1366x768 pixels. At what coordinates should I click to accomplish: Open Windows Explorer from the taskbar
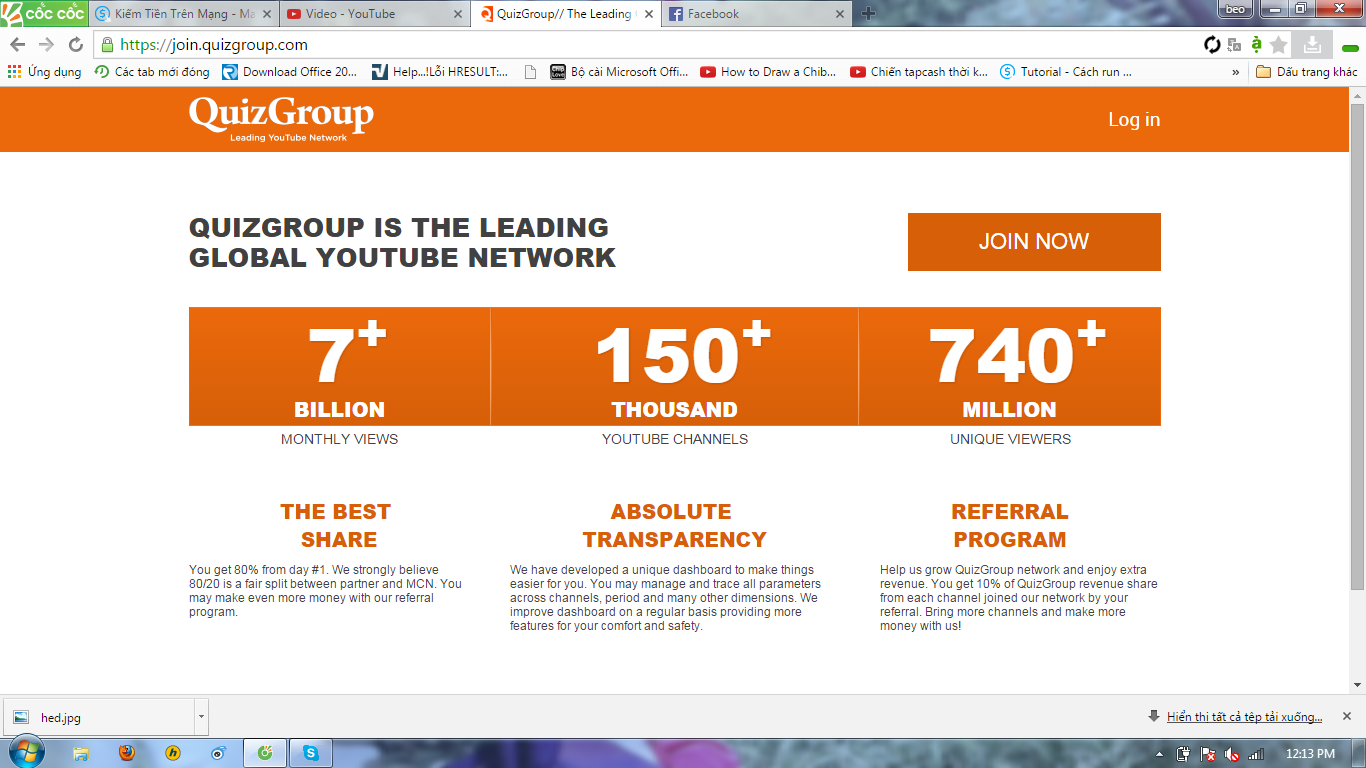[x=81, y=753]
